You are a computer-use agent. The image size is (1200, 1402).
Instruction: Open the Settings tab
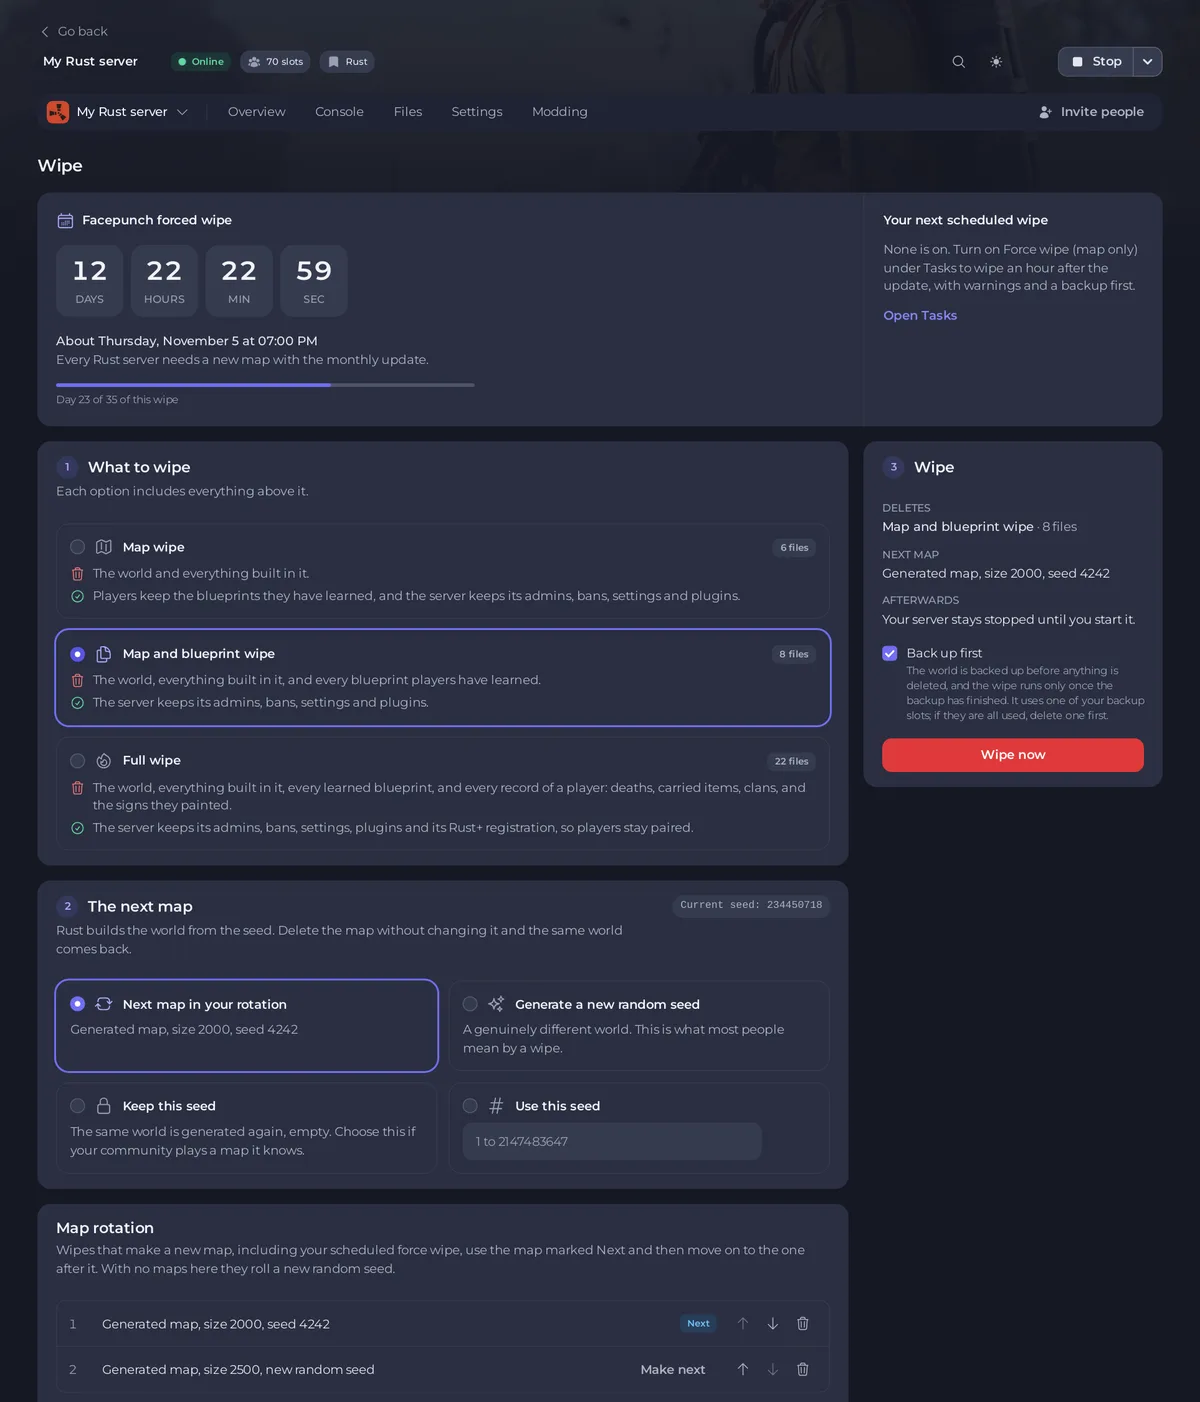(x=477, y=112)
